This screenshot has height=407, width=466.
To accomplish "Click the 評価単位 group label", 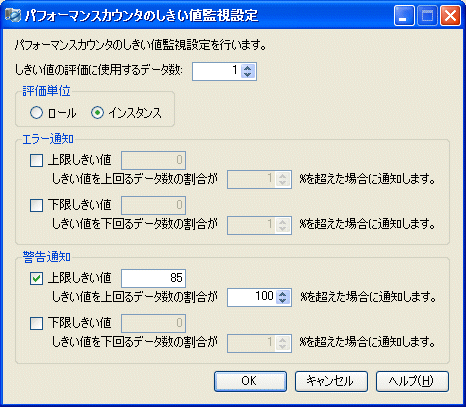I will pyautogui.click(x=46, y=91).
